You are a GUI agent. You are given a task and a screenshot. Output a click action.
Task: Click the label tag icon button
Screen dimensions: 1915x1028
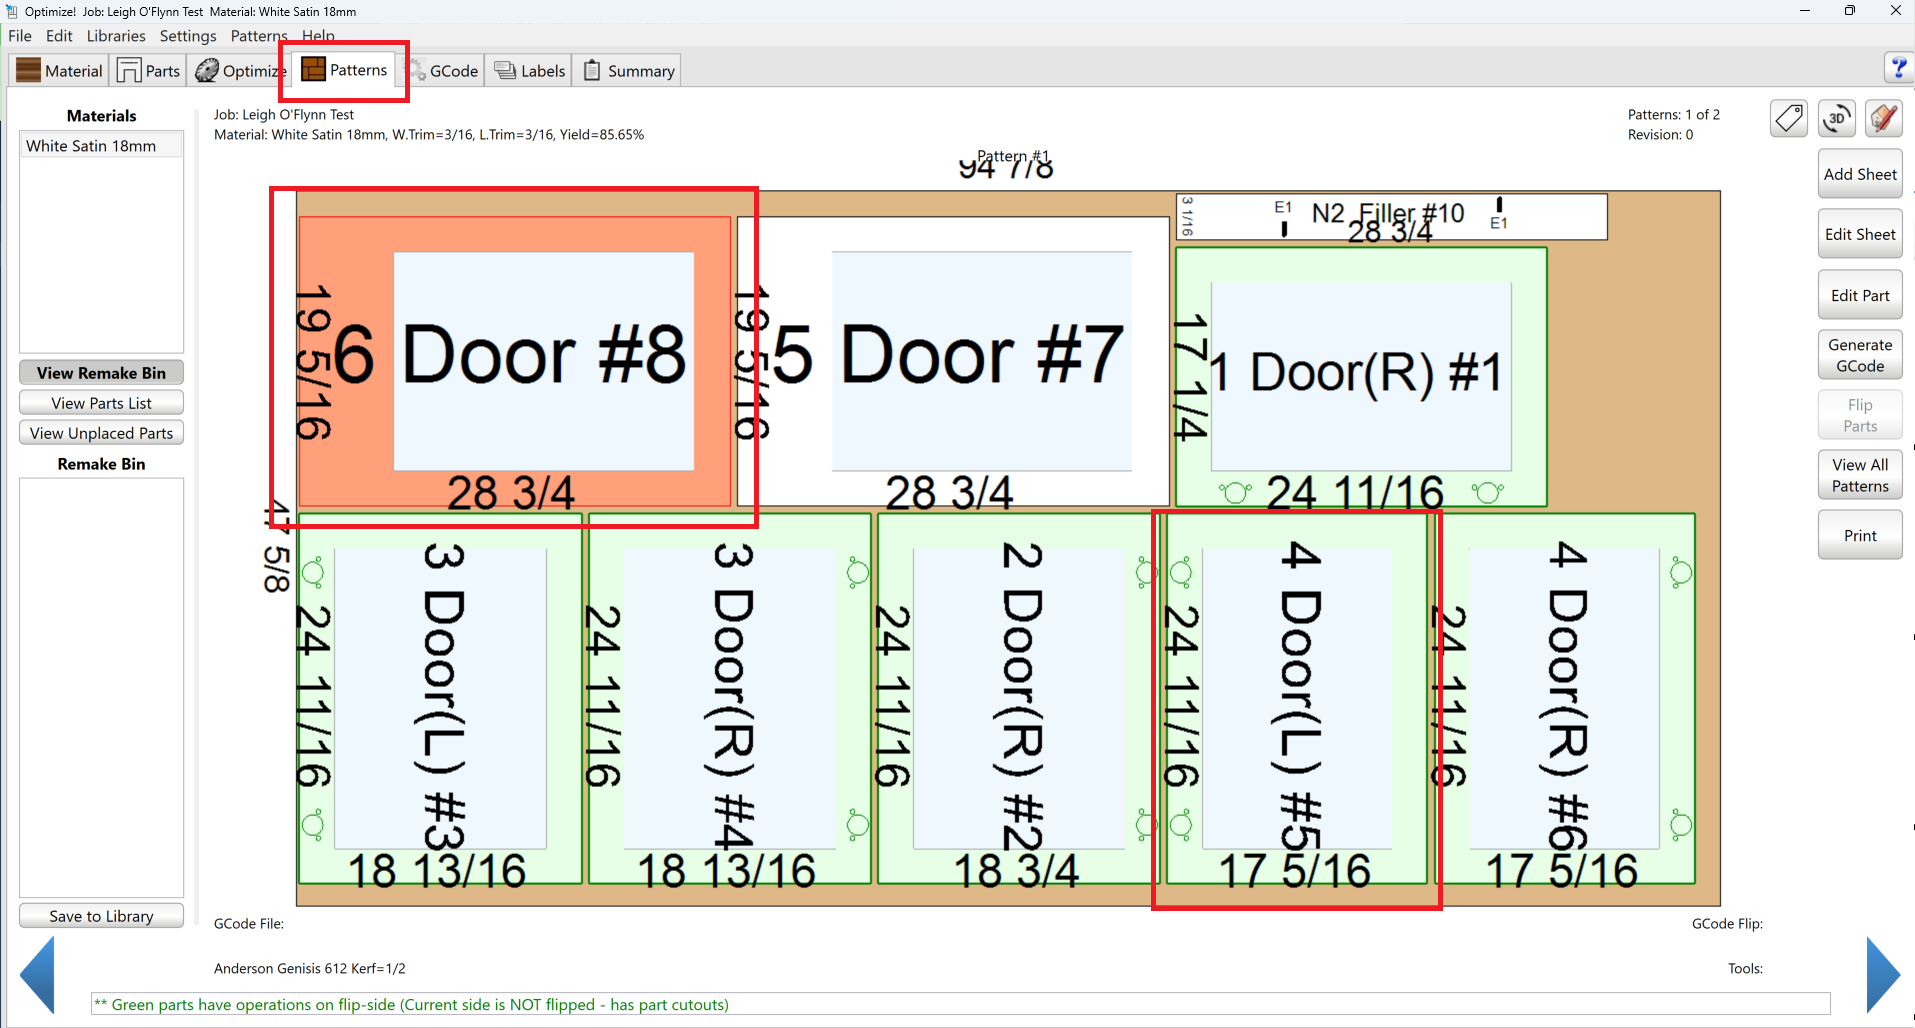[x=1789, y=119]
